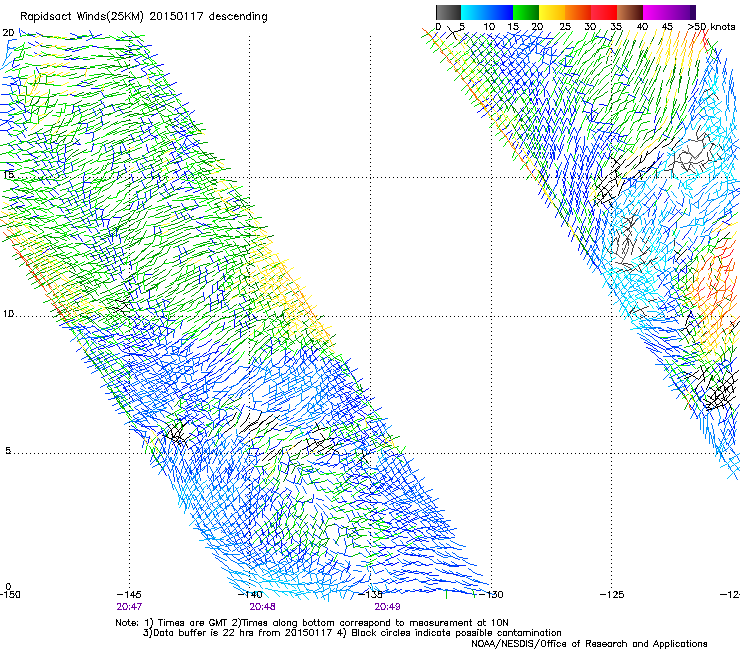Click the legend number 45
This screenshot has height=650, width=740.
point(667,27)
